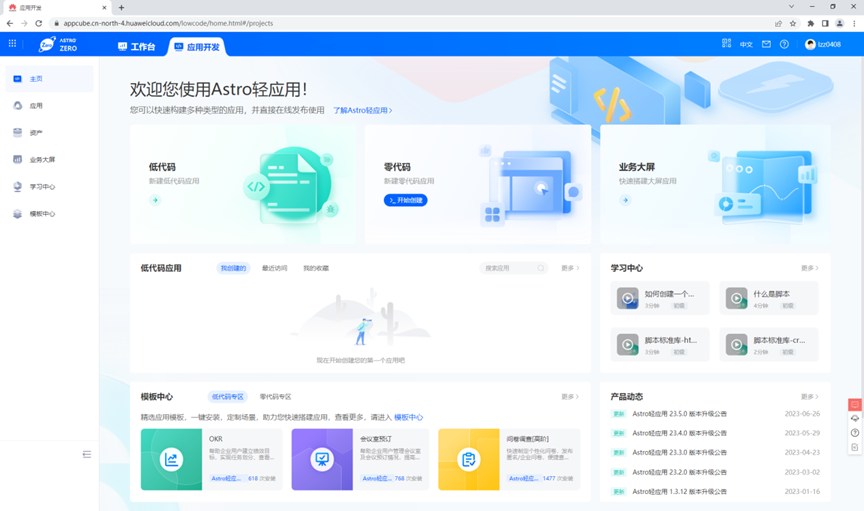
Task: Open 更多 in 低代码应用 section
Action: (x=570, y=268)
